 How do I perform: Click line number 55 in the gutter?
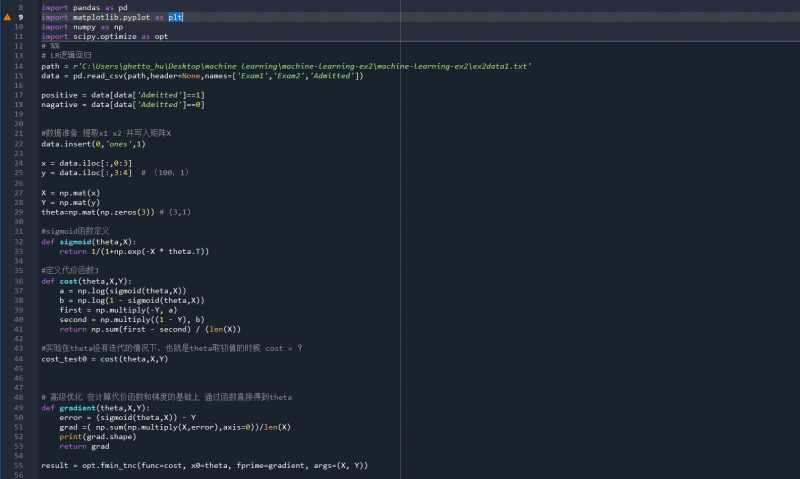click(20, 466)
